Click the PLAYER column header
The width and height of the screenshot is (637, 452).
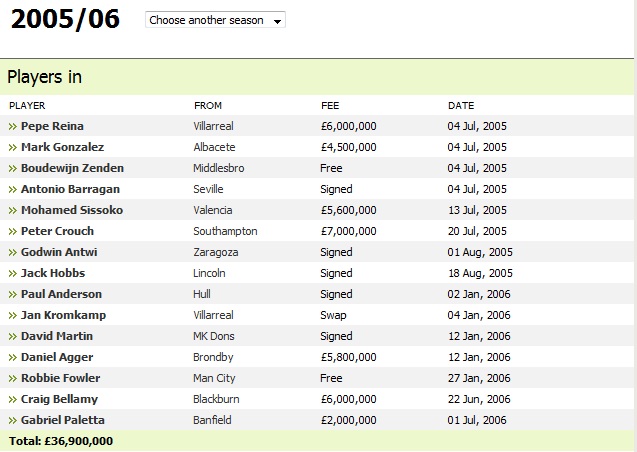(x=27, y=106)
